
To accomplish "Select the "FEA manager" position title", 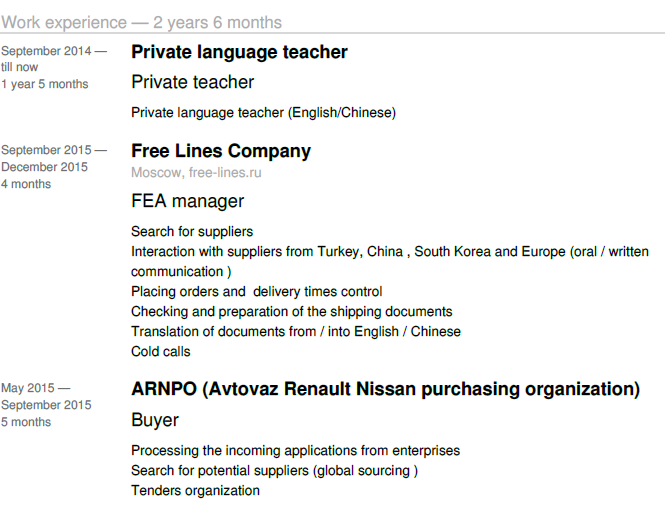I will pos(187,201).
